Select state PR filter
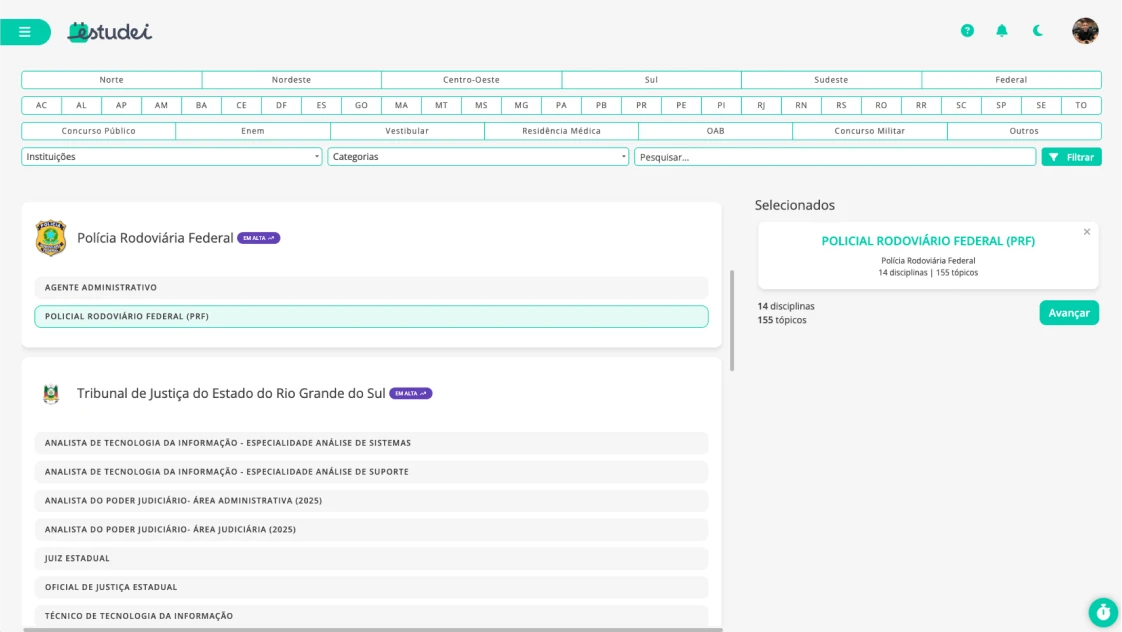This screenshot has height=632, width=1122. point(641,105)
